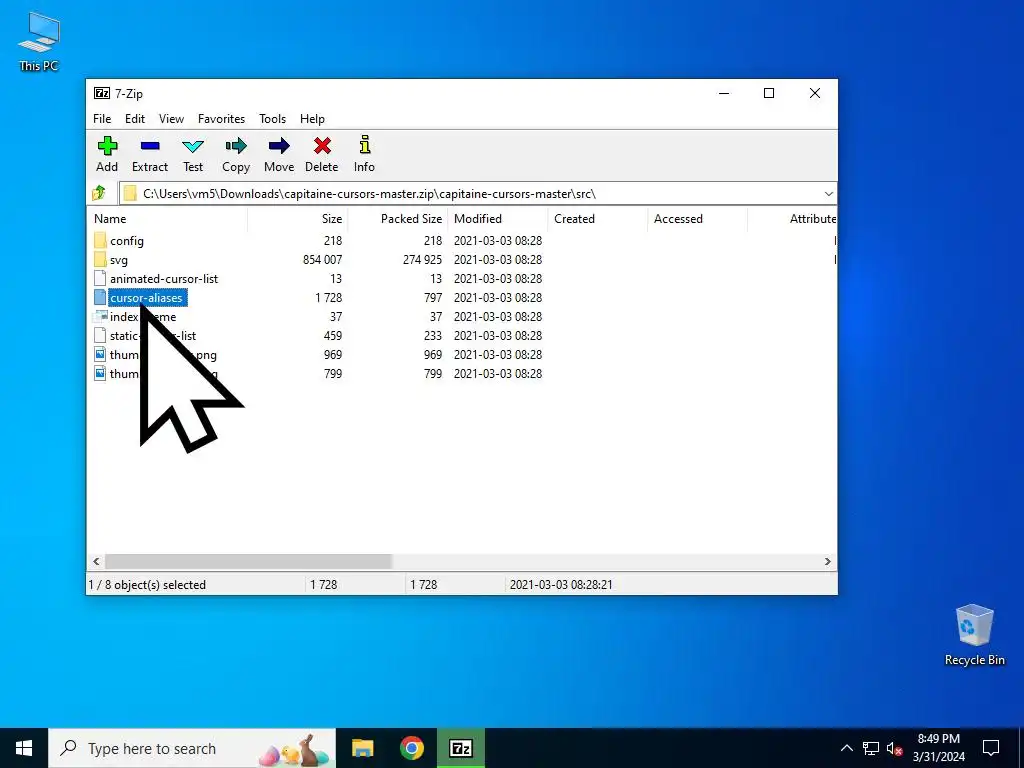This screenshot has height=768, width=1024.
Task: Click the 7-Zip title bar icon
Action: coord(102,93)
